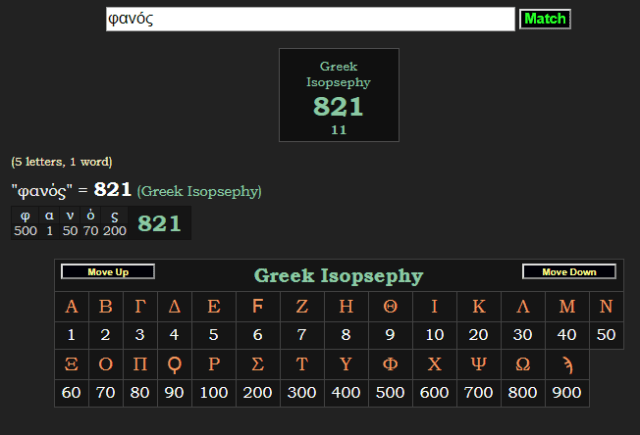Click the search input containing φανός
The height and width of the screenshot is (435, 640).
(310, 19)
